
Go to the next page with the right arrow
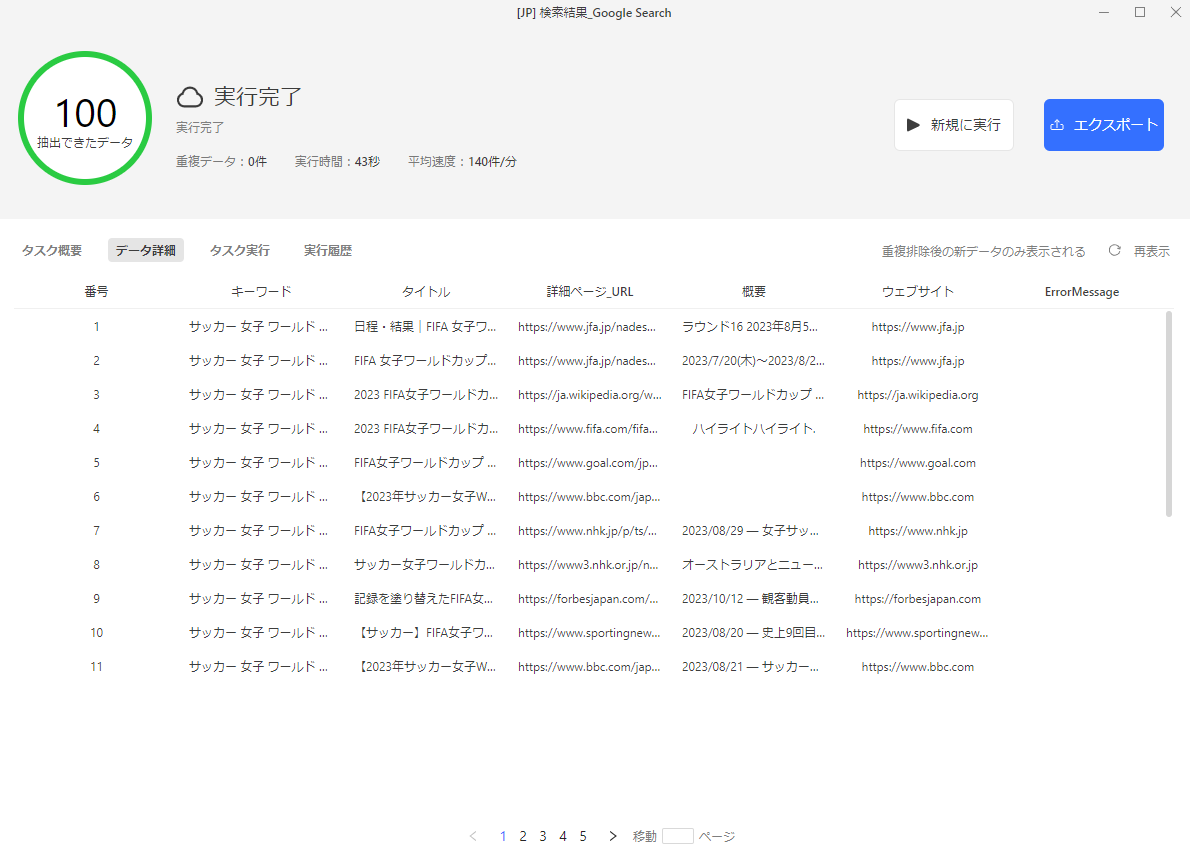click(612, 836)
